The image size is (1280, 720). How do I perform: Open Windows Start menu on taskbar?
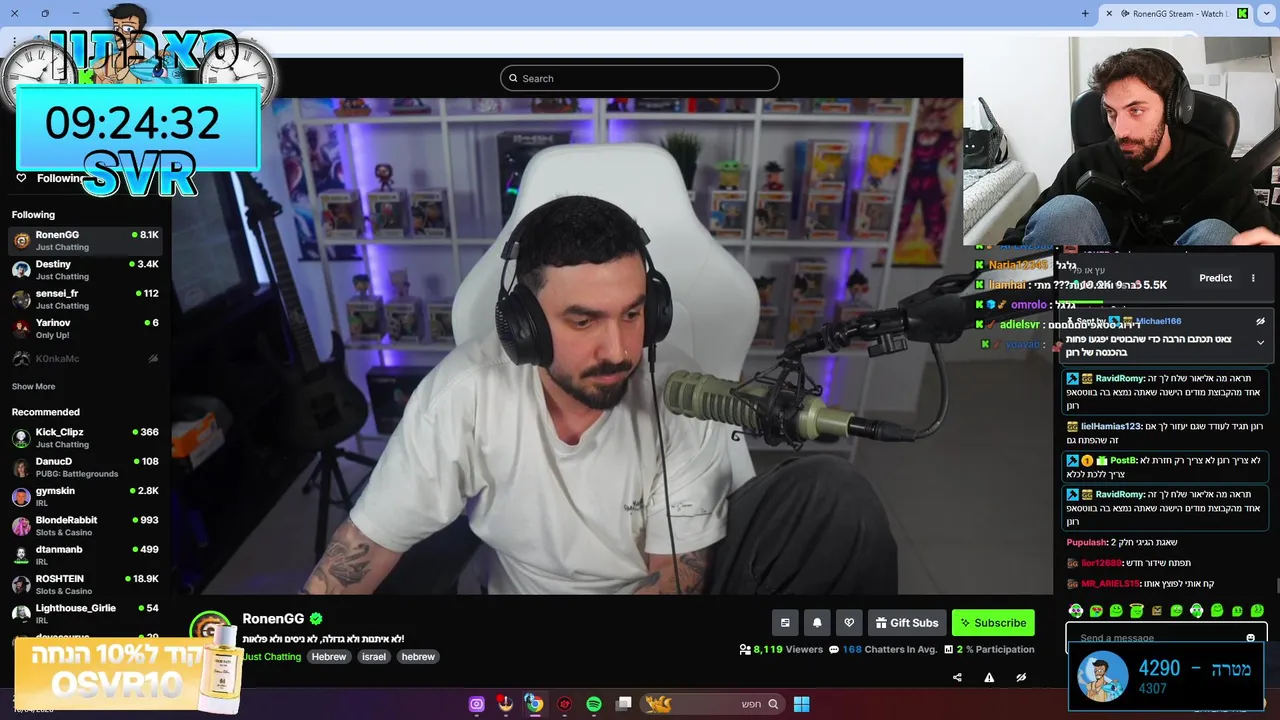801,704
